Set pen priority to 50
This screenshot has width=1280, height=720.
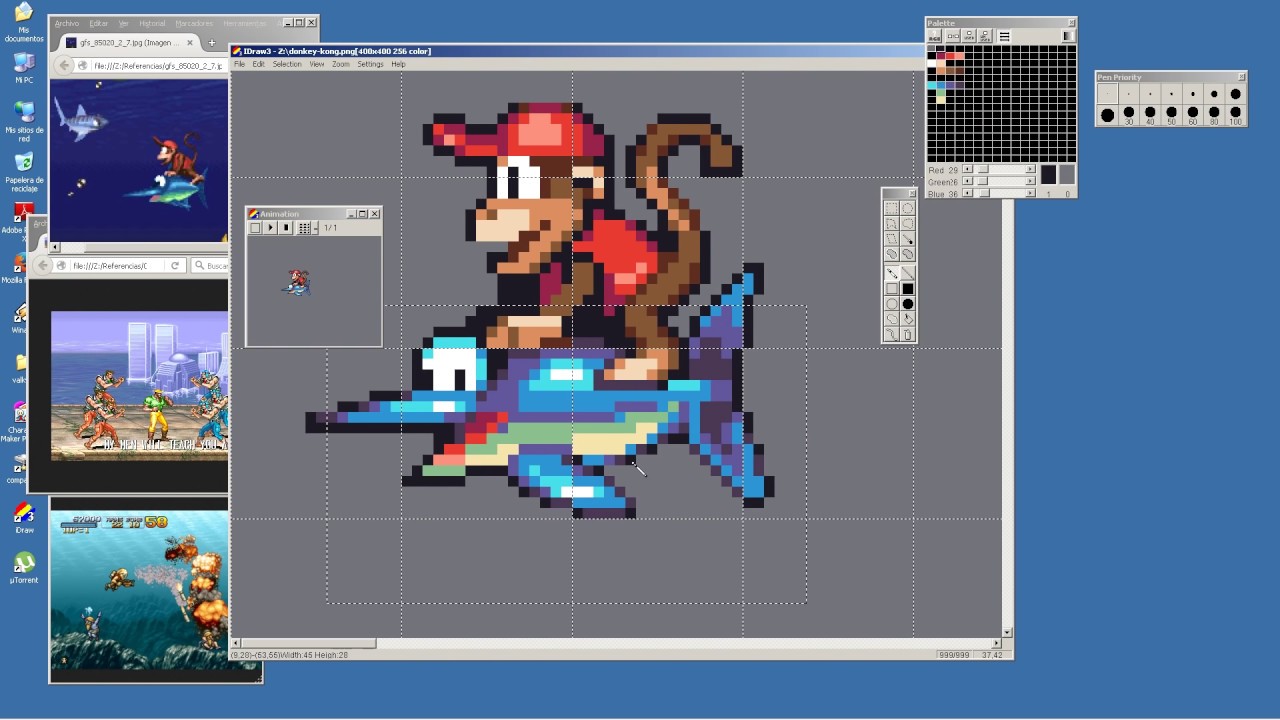[1172, 115]
